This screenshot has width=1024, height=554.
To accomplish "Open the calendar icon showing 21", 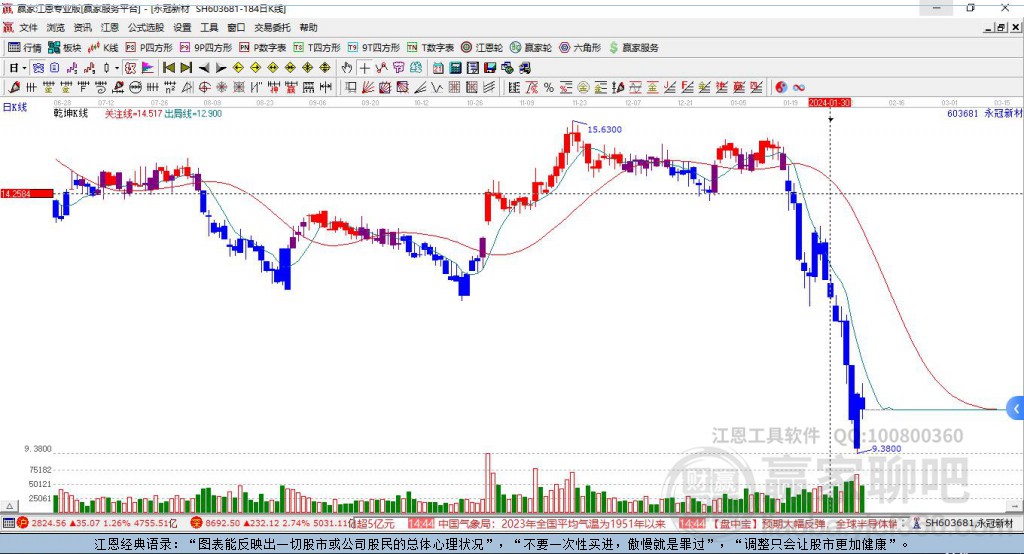I will [x=438, y=68].
